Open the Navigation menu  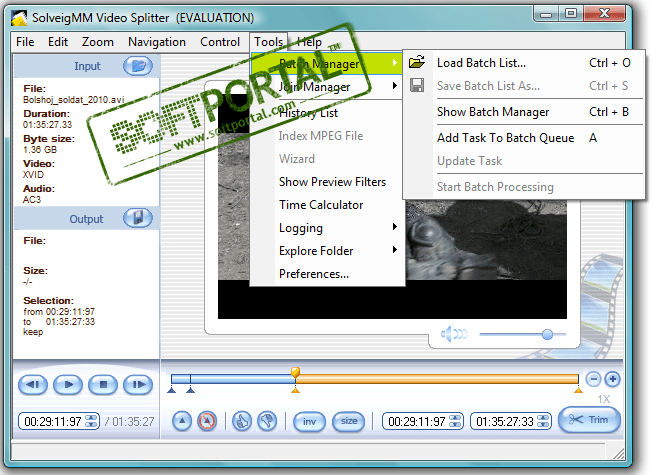[x=157, y=42]
